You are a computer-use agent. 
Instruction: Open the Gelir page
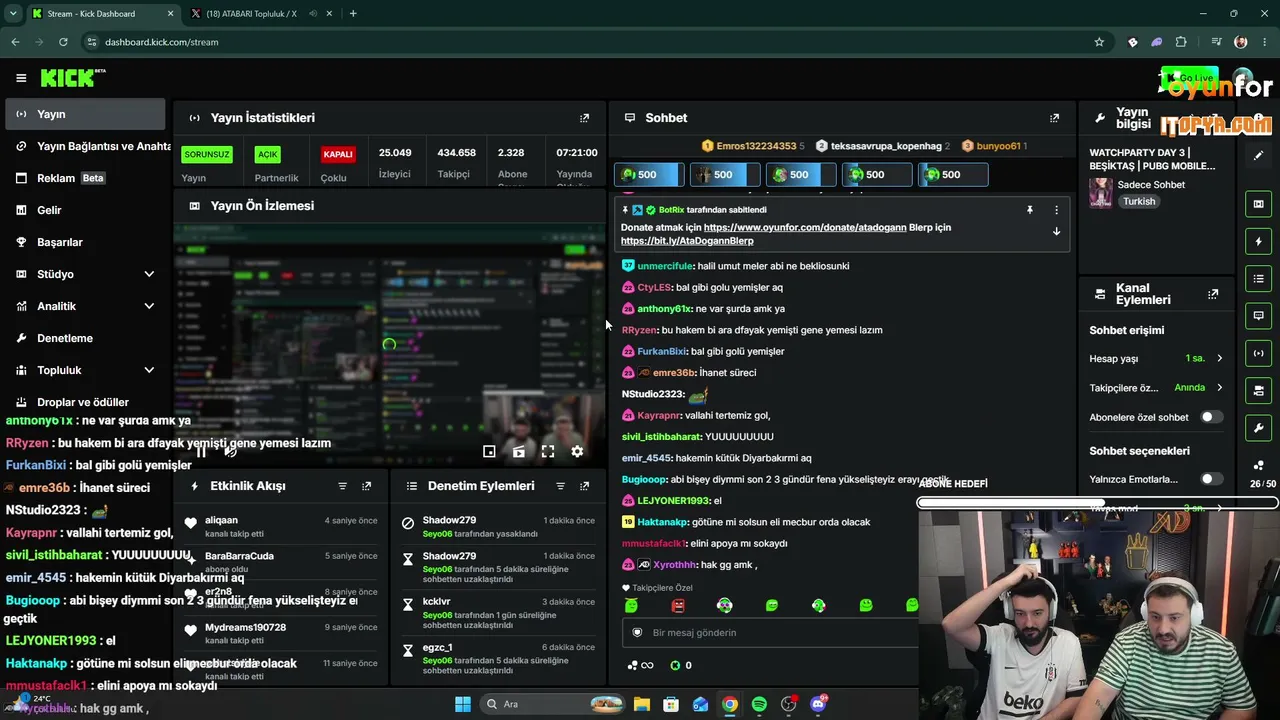coord(85,210)
